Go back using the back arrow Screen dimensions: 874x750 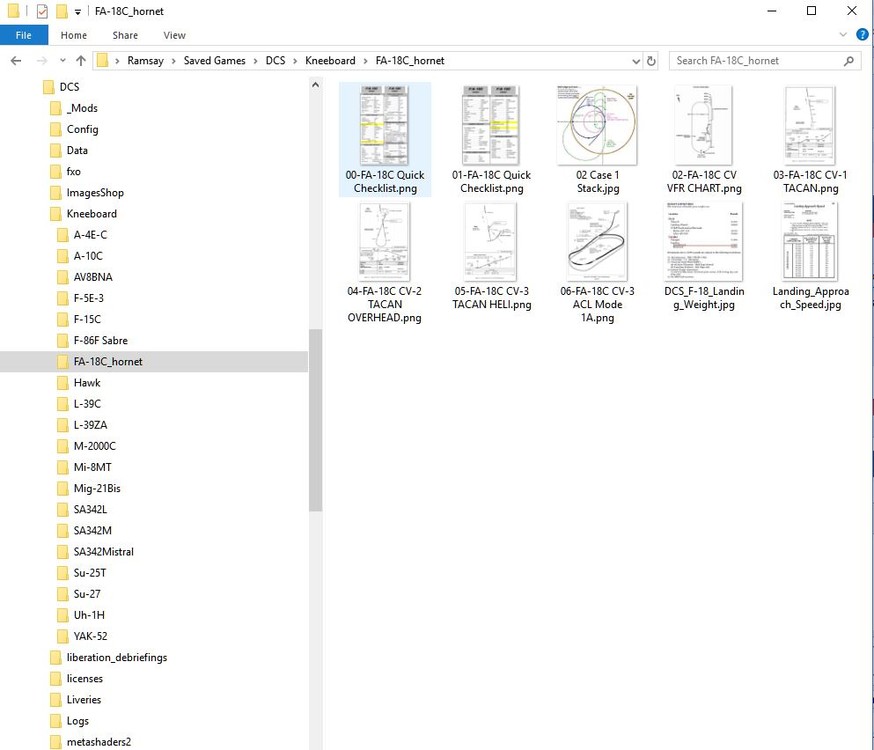point(17,60)
